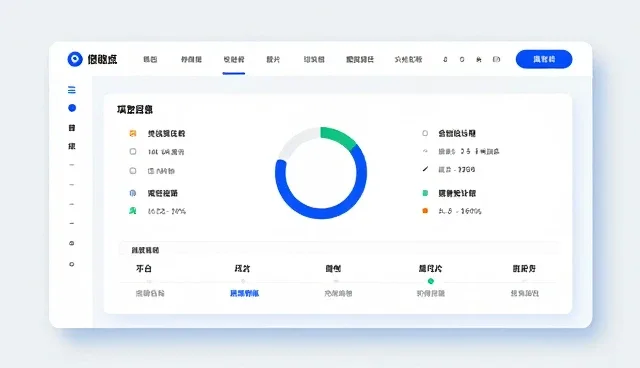
Task: Click the blue pill button in the header
Action: click(544, 59)
